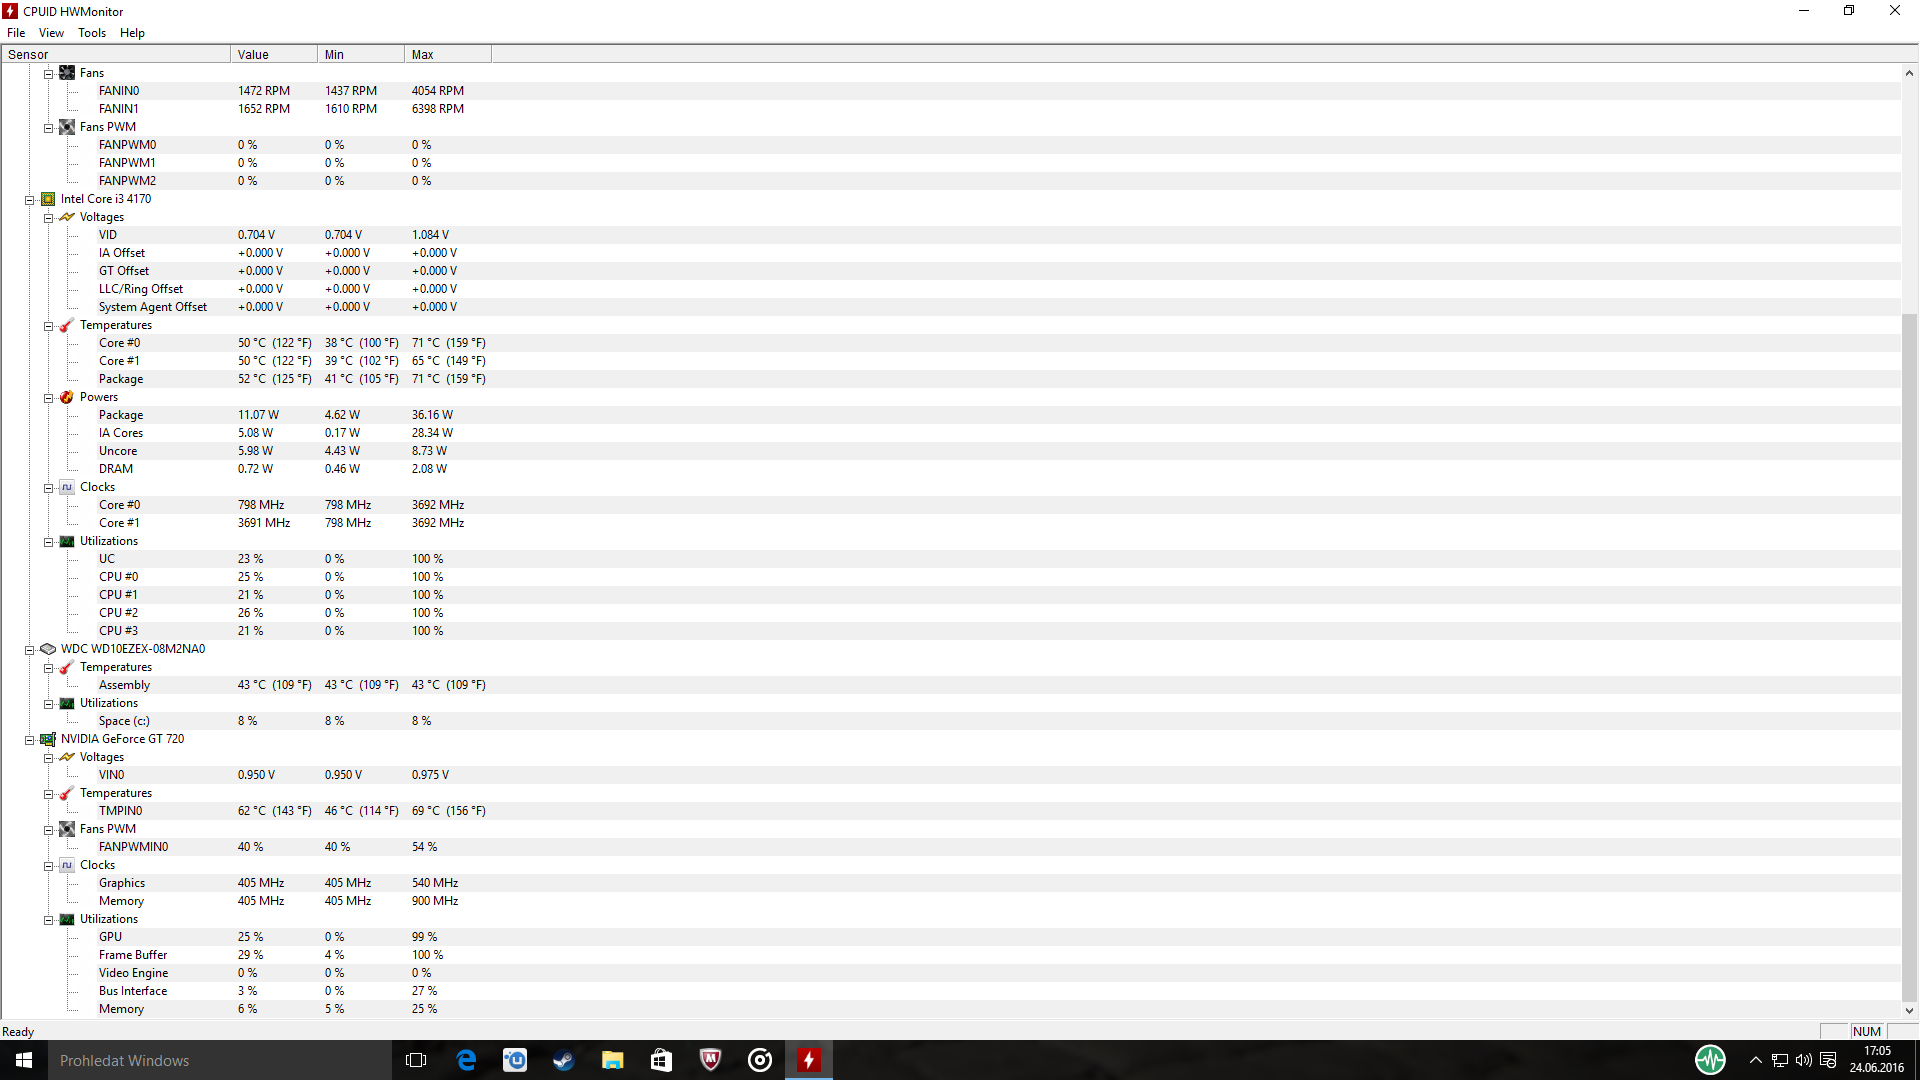The height and width of the screenshot is (1080, 1920).
Task: Click the Intel Utilizations chart icon
Action: [67, 541]
